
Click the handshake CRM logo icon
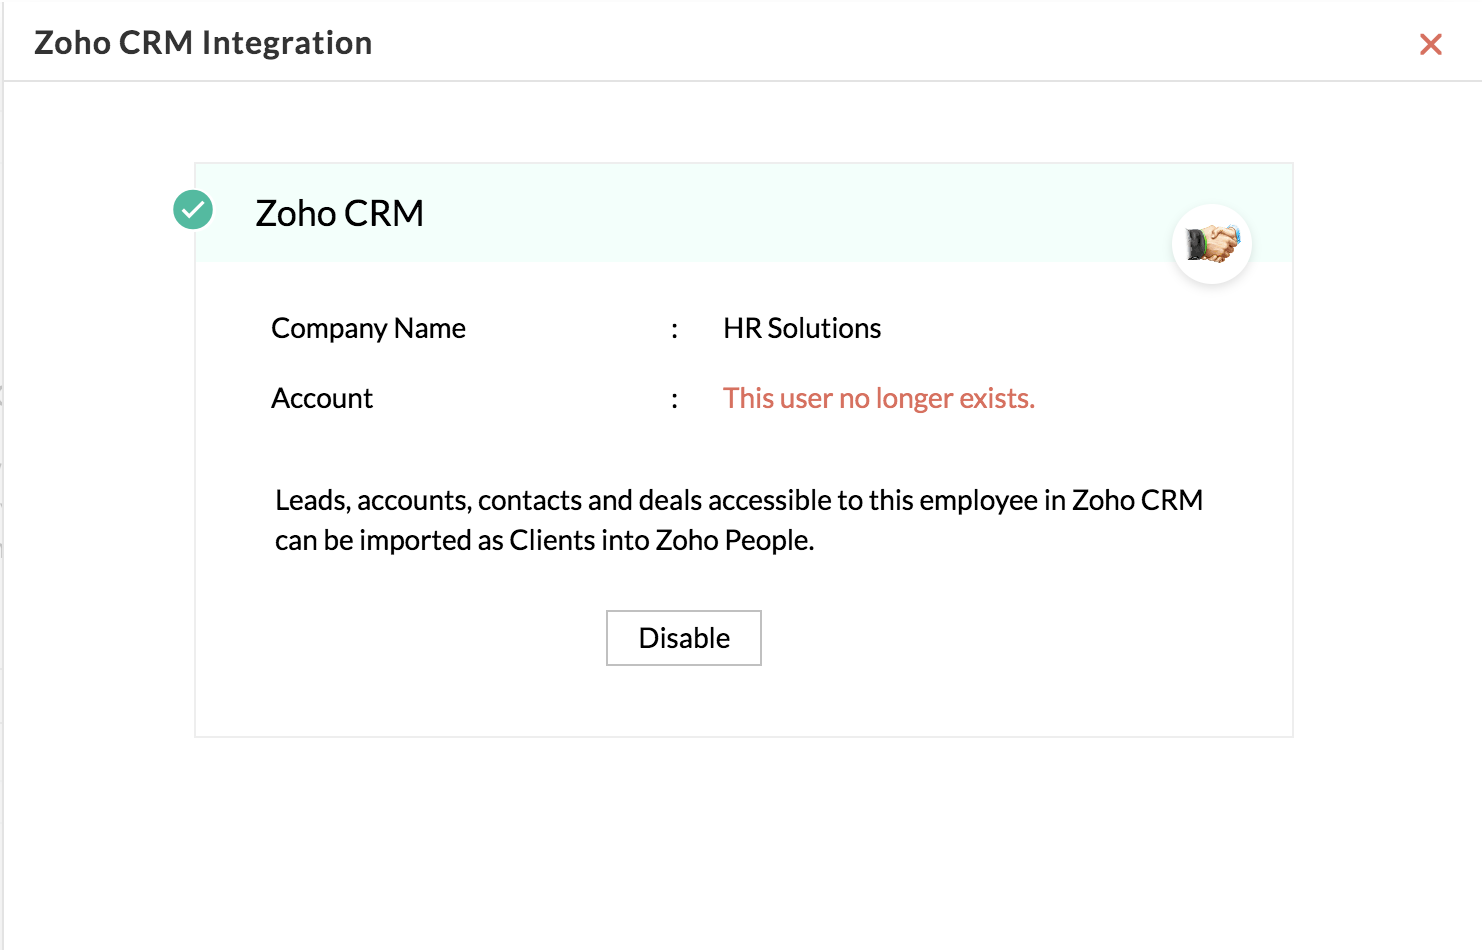(x=1212, y=244)
